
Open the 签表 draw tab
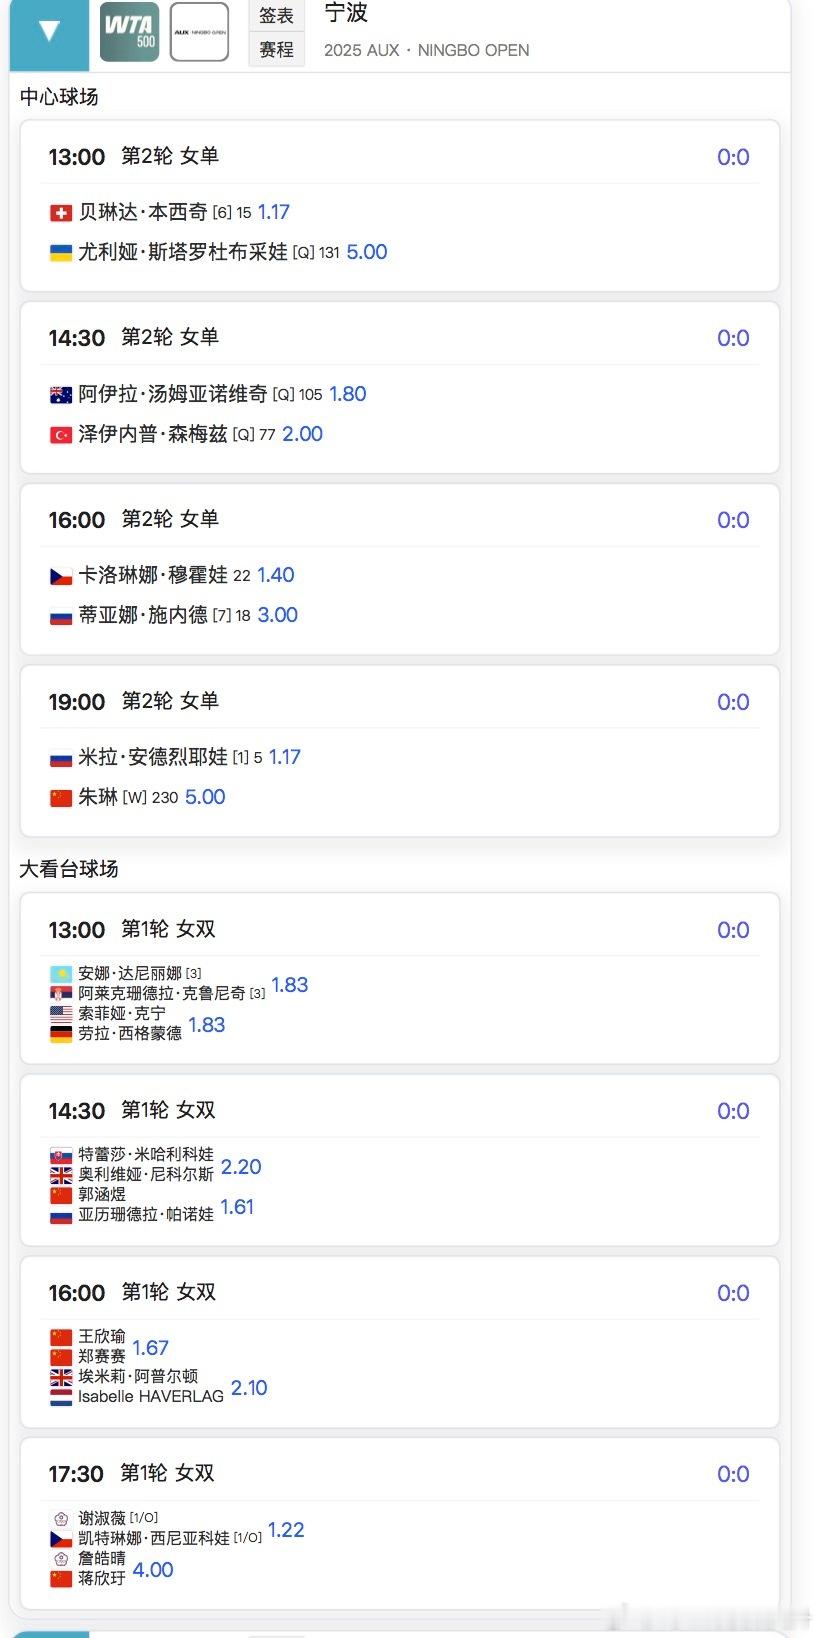click(276, 16)
